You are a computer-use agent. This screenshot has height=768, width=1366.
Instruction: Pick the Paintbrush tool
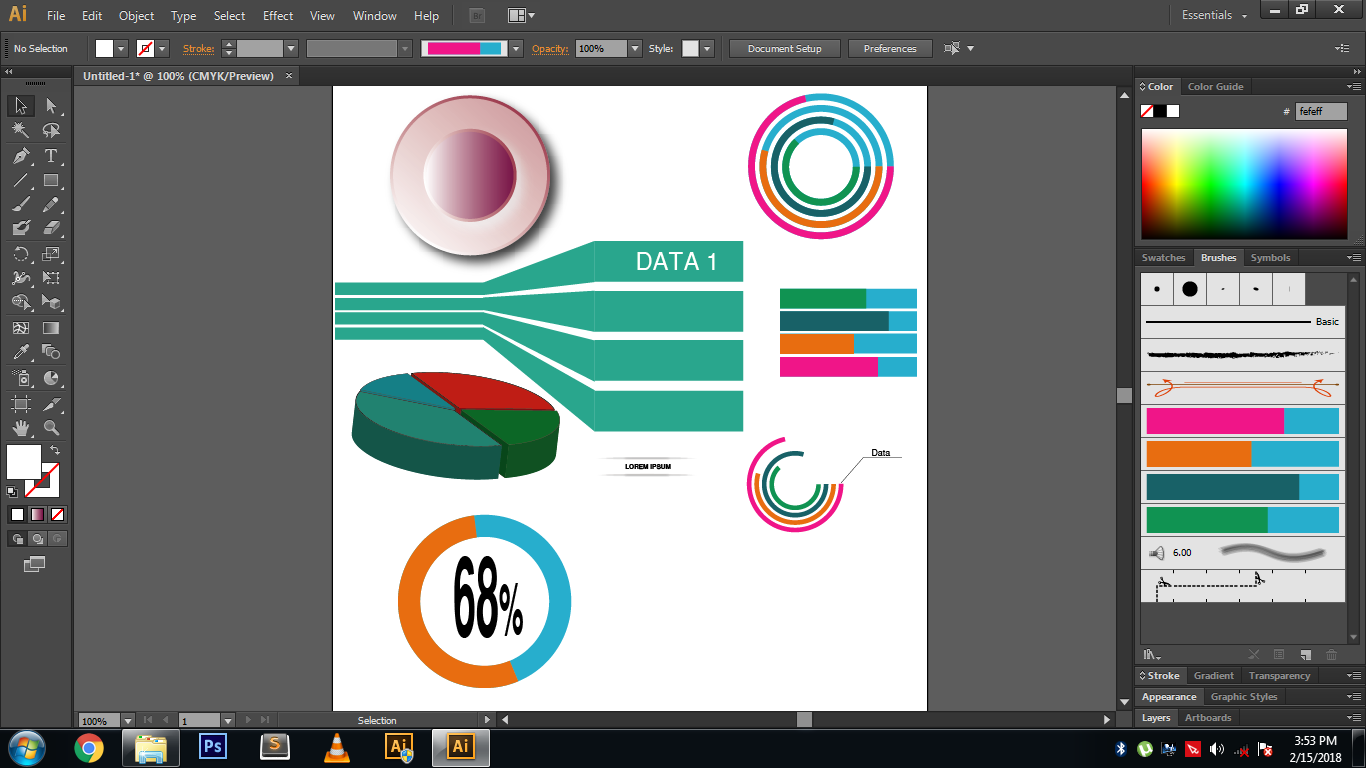coord(20,205)
